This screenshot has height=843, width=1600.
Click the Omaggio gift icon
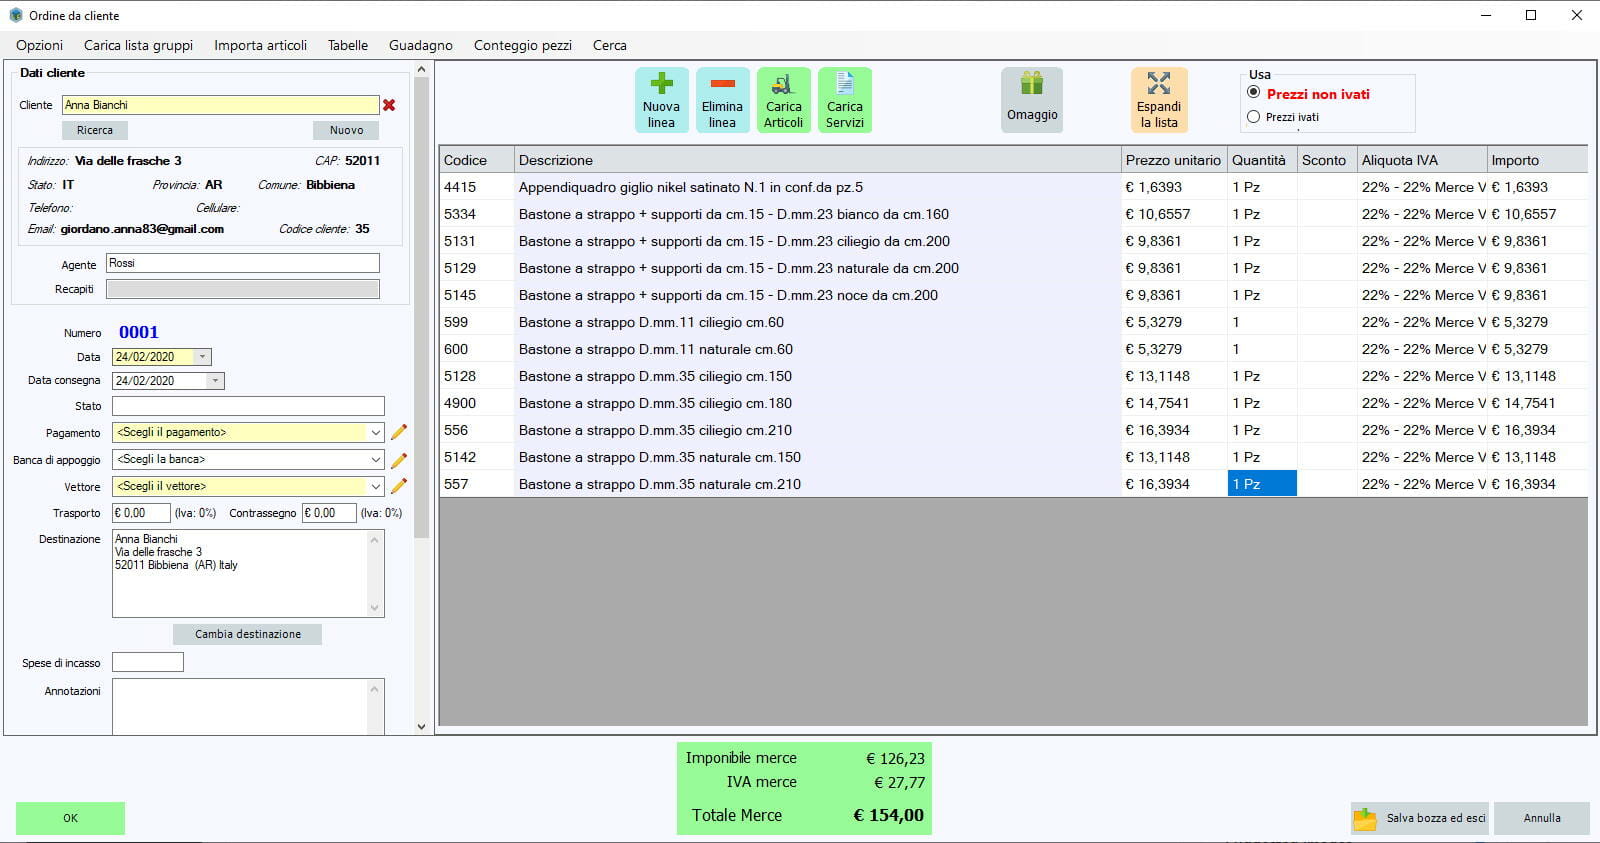click(1032, 83)
